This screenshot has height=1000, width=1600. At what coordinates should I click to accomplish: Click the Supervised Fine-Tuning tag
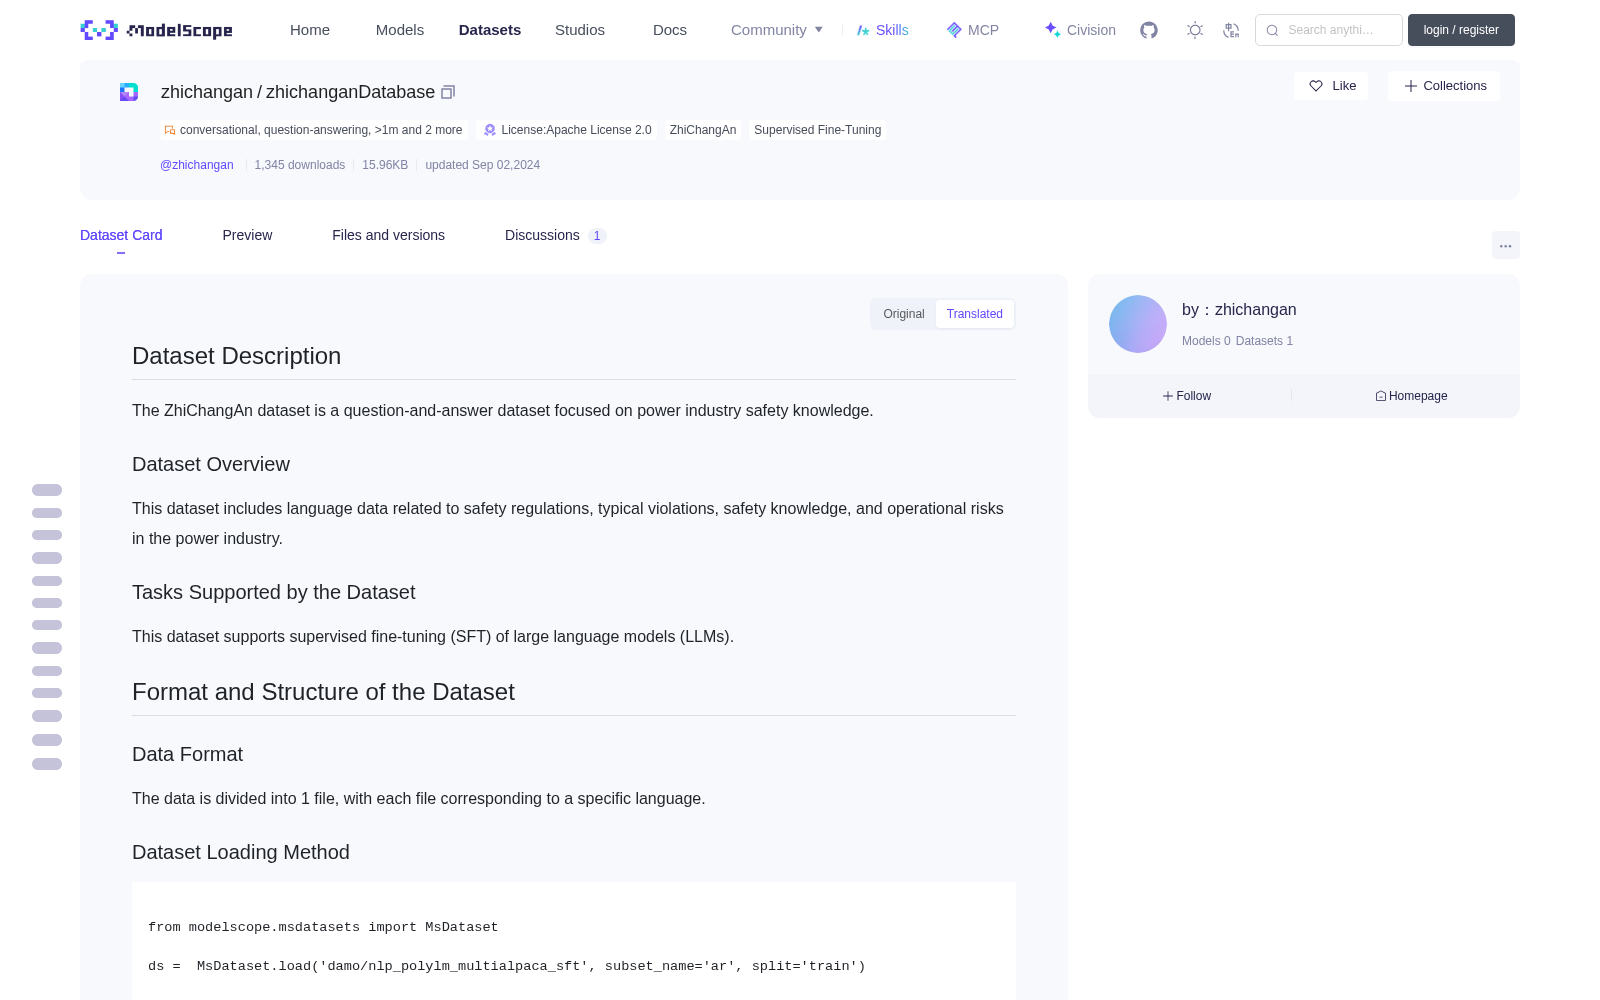(818, 130)
